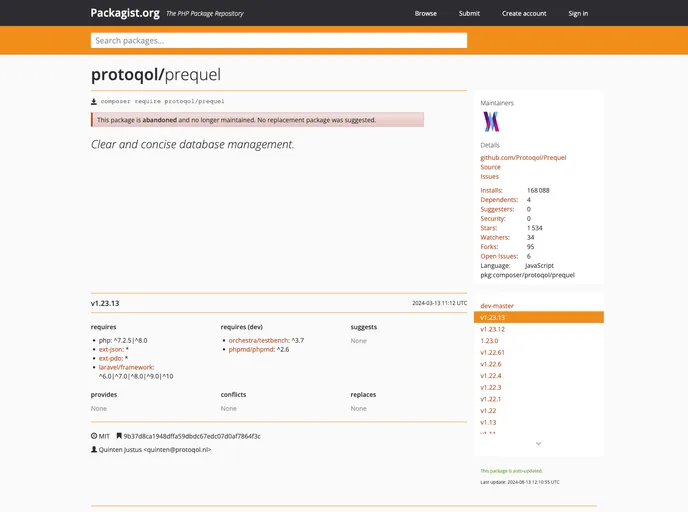Click the MIT license icon

pos(94,436)
